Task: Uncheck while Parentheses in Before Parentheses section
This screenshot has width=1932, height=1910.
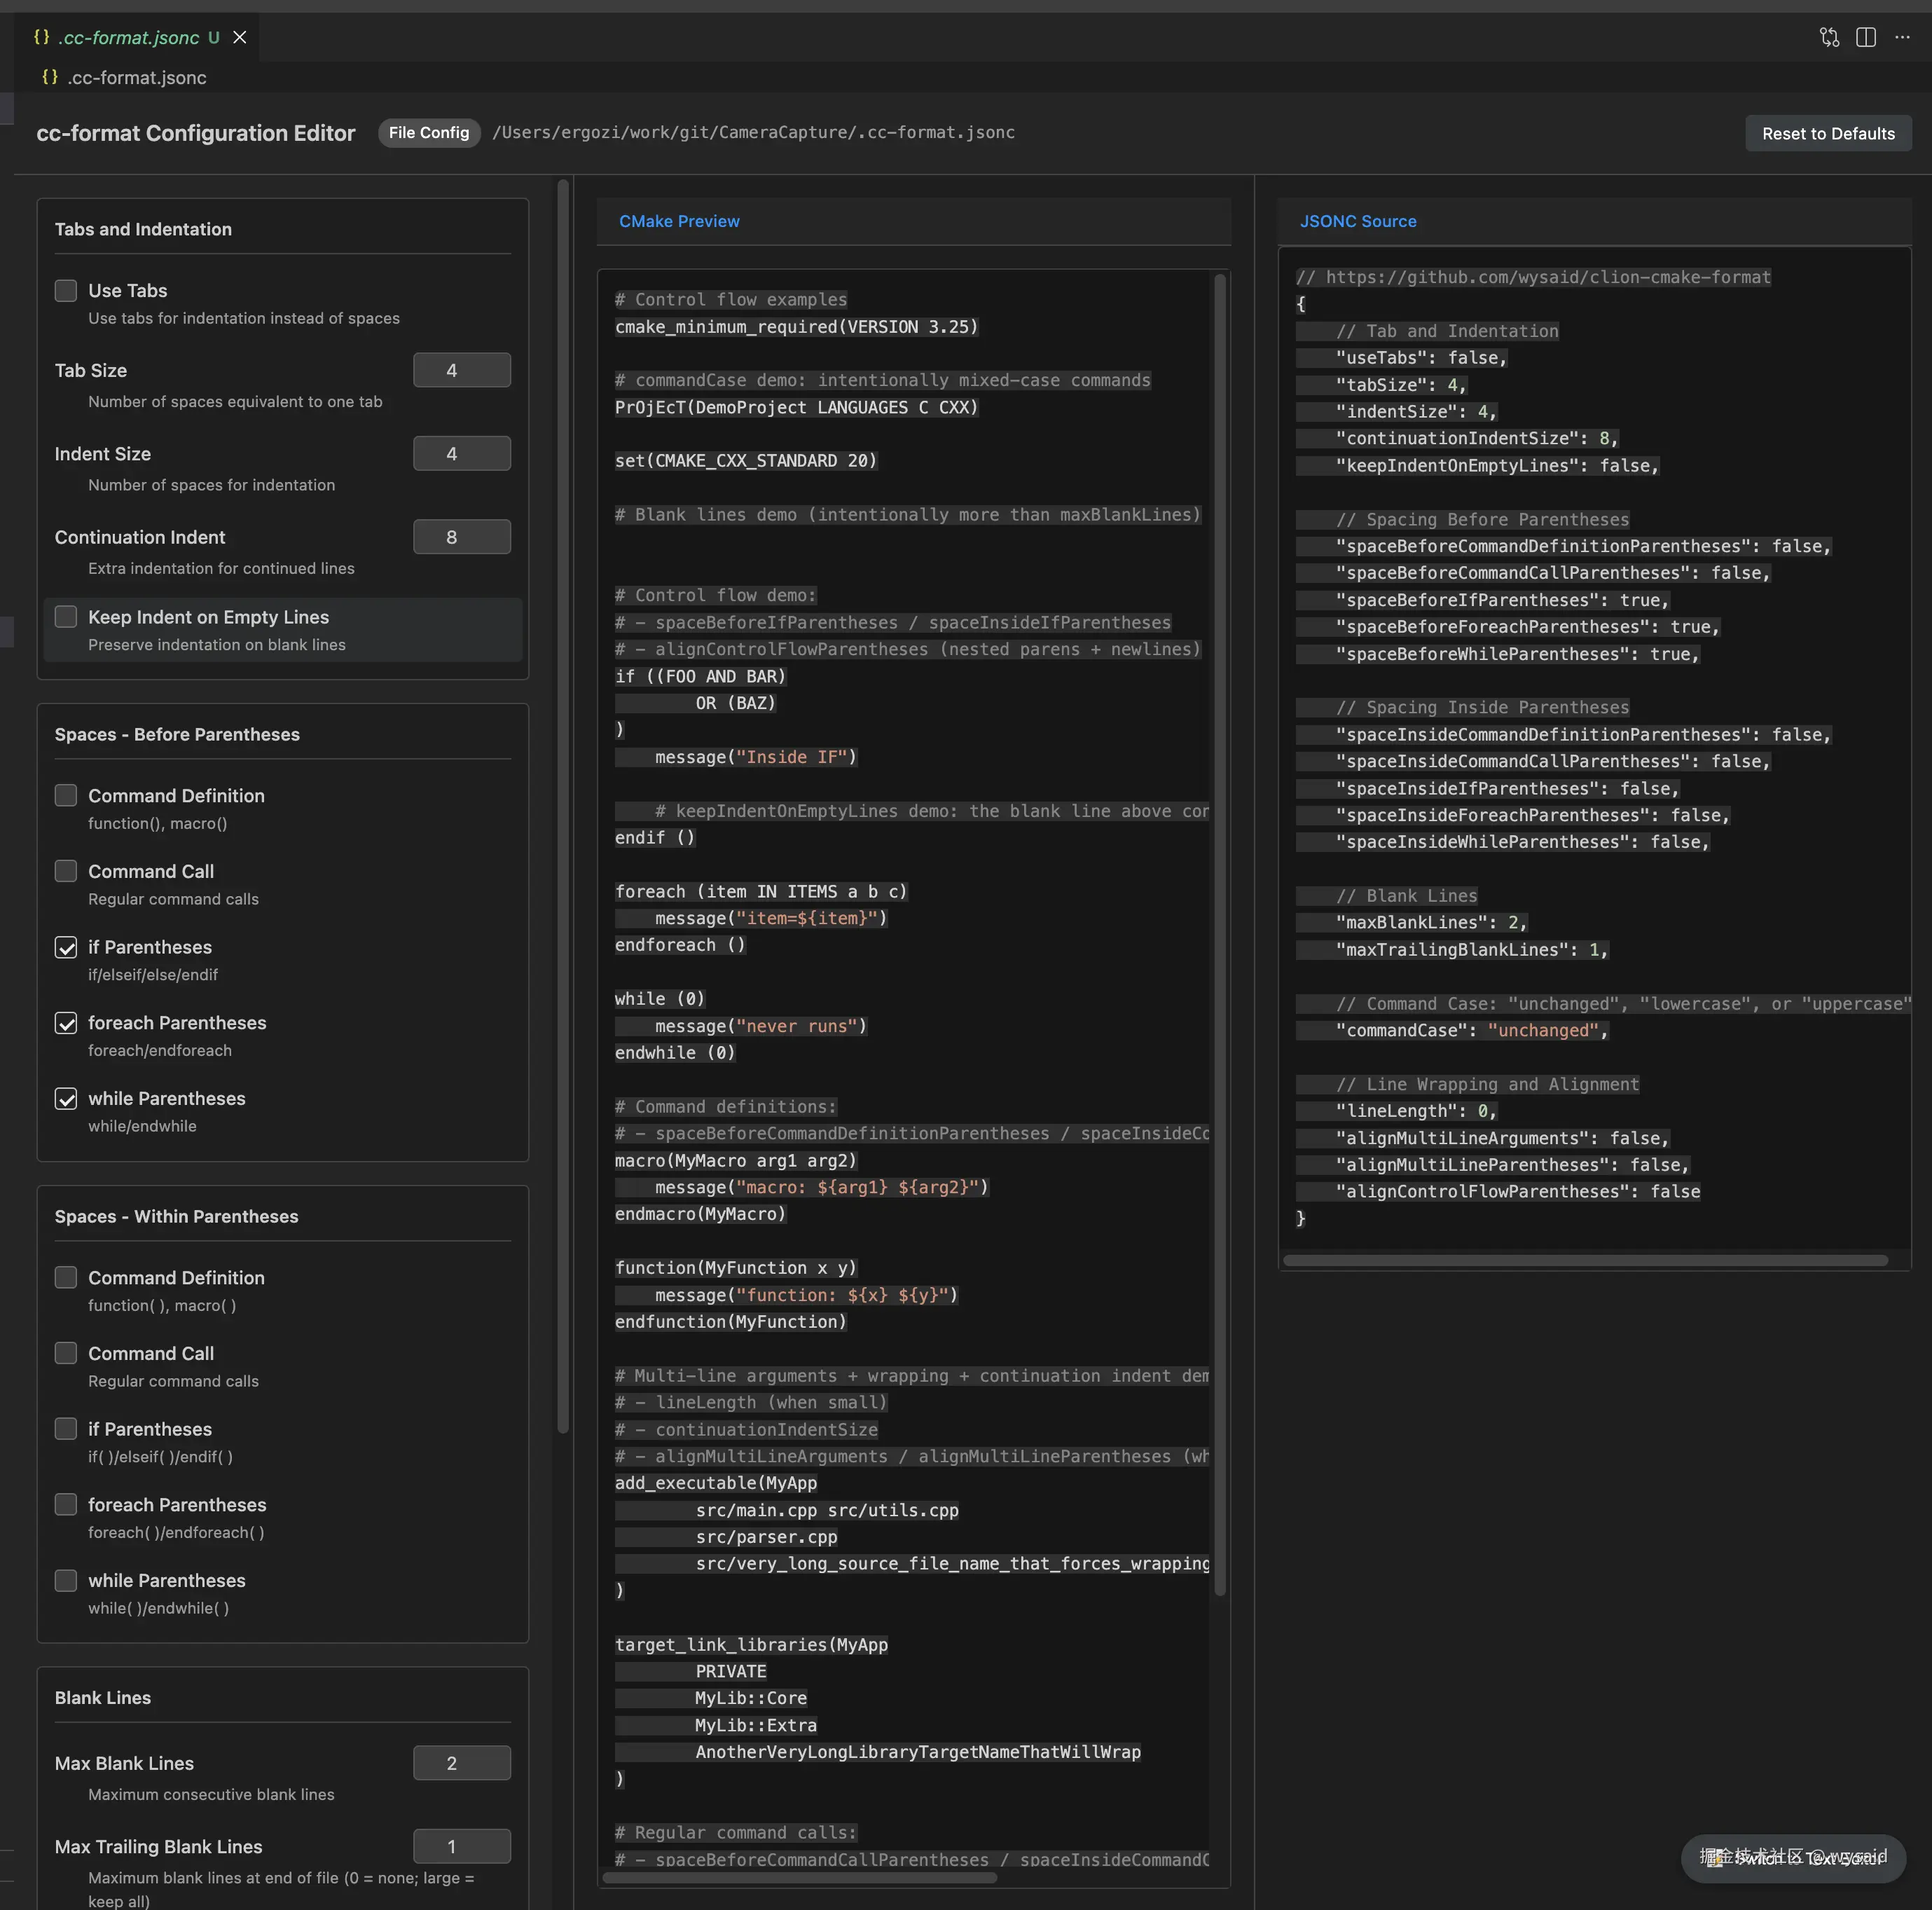Action: tap(66, 1099)
